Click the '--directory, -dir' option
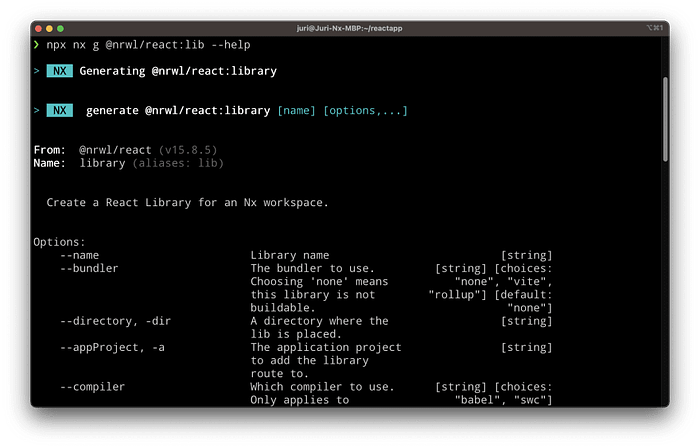 [x=116, y=321]
